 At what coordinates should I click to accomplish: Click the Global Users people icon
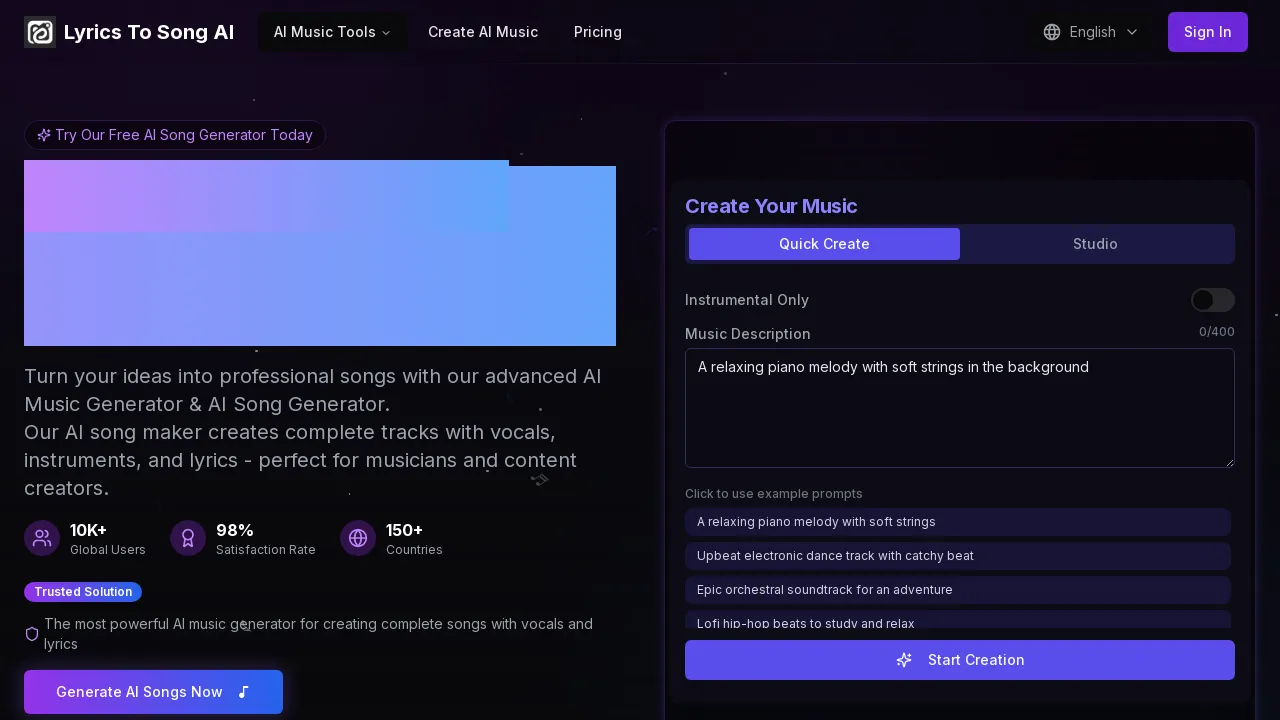coord(42,538)
